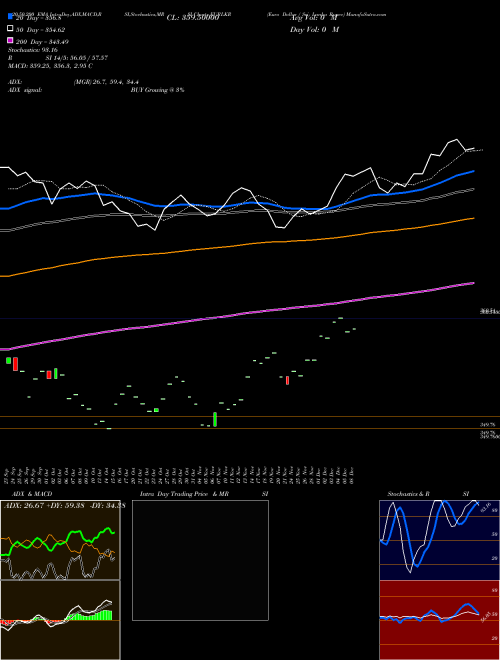Open the blue Stochastics chart panel
500x660 pixels.
coord(439,540)
